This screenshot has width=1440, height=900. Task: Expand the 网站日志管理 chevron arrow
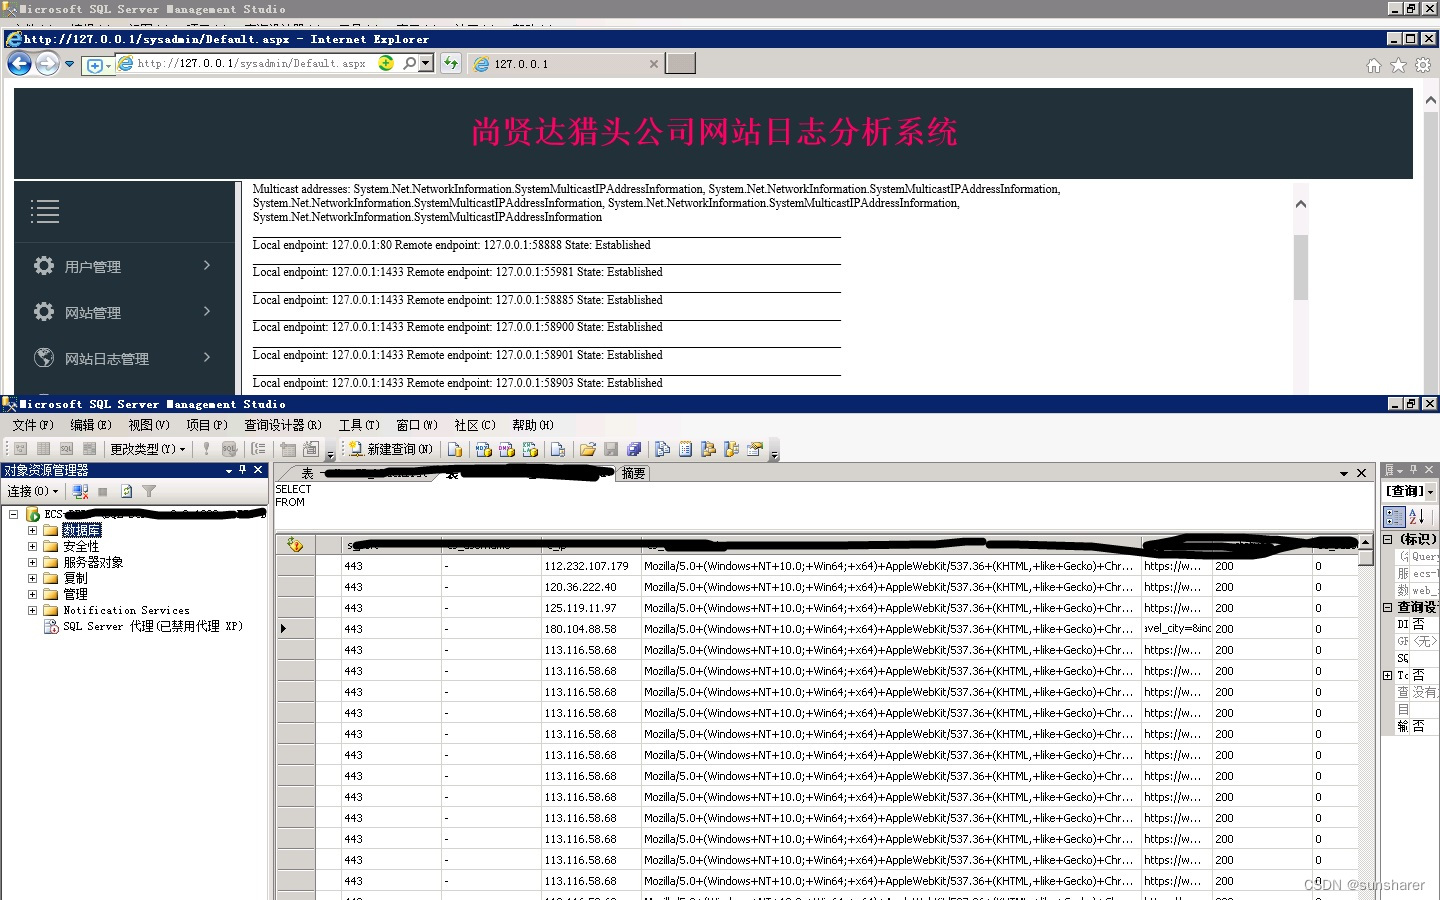pos(207,357)
